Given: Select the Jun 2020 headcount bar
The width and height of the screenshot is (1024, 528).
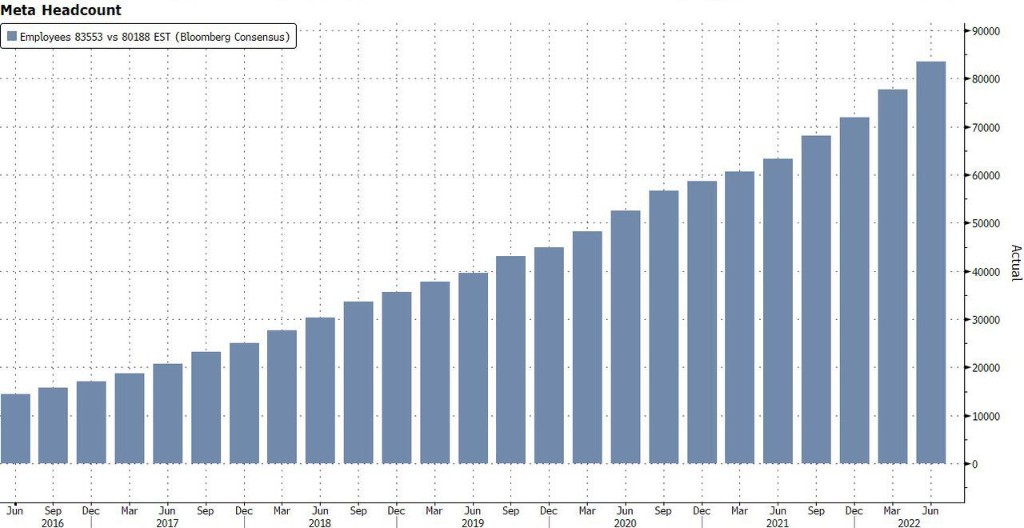Looking at the screenshot, I should tap(626, 337).
